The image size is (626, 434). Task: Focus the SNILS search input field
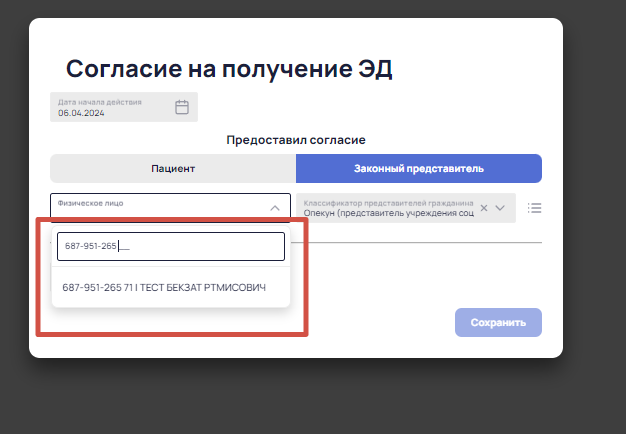coord(171,246)
